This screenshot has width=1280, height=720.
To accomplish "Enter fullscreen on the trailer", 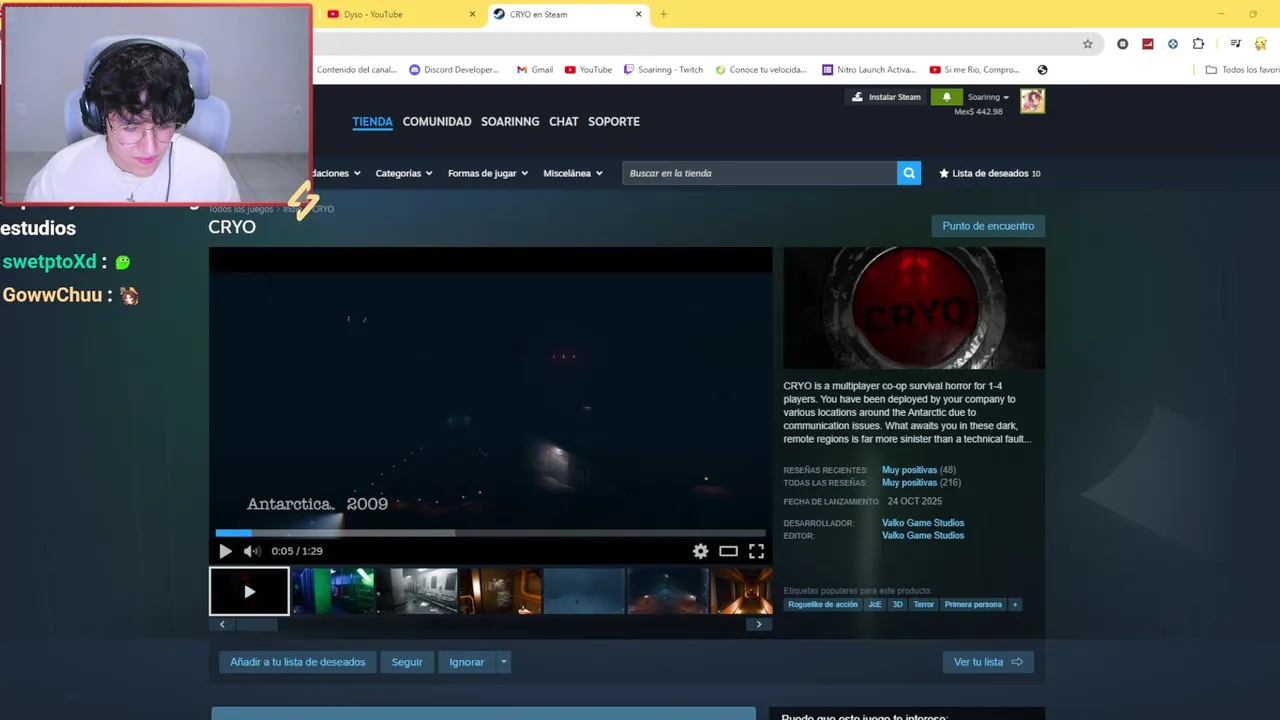I will click(x=756, y=551).
